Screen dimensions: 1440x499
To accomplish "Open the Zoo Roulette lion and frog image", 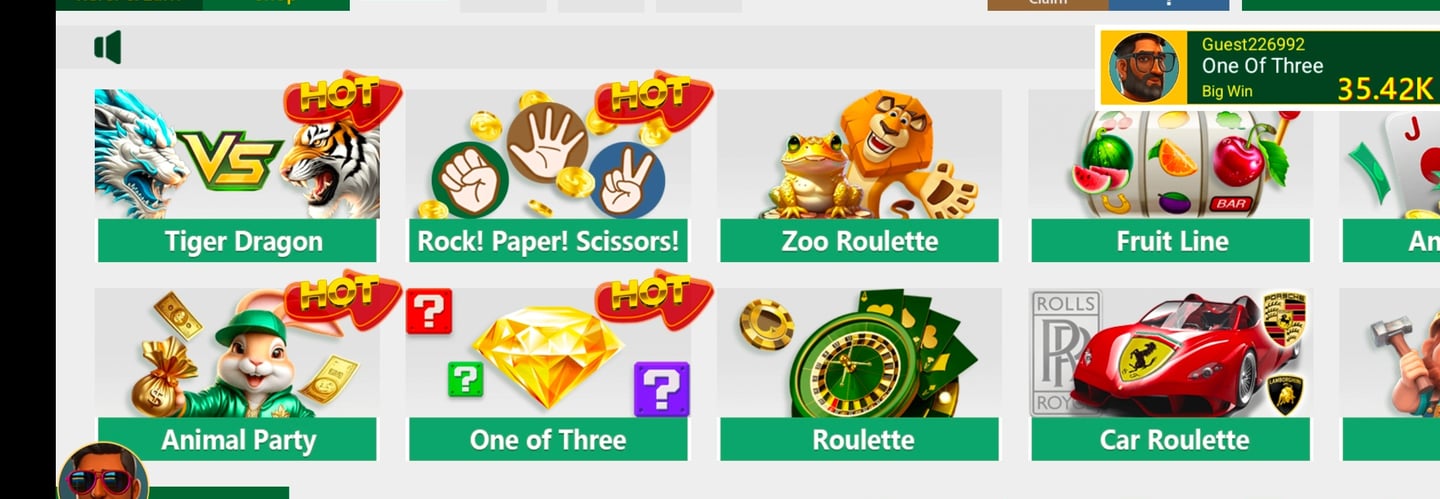I will click(x=860, y=154).
